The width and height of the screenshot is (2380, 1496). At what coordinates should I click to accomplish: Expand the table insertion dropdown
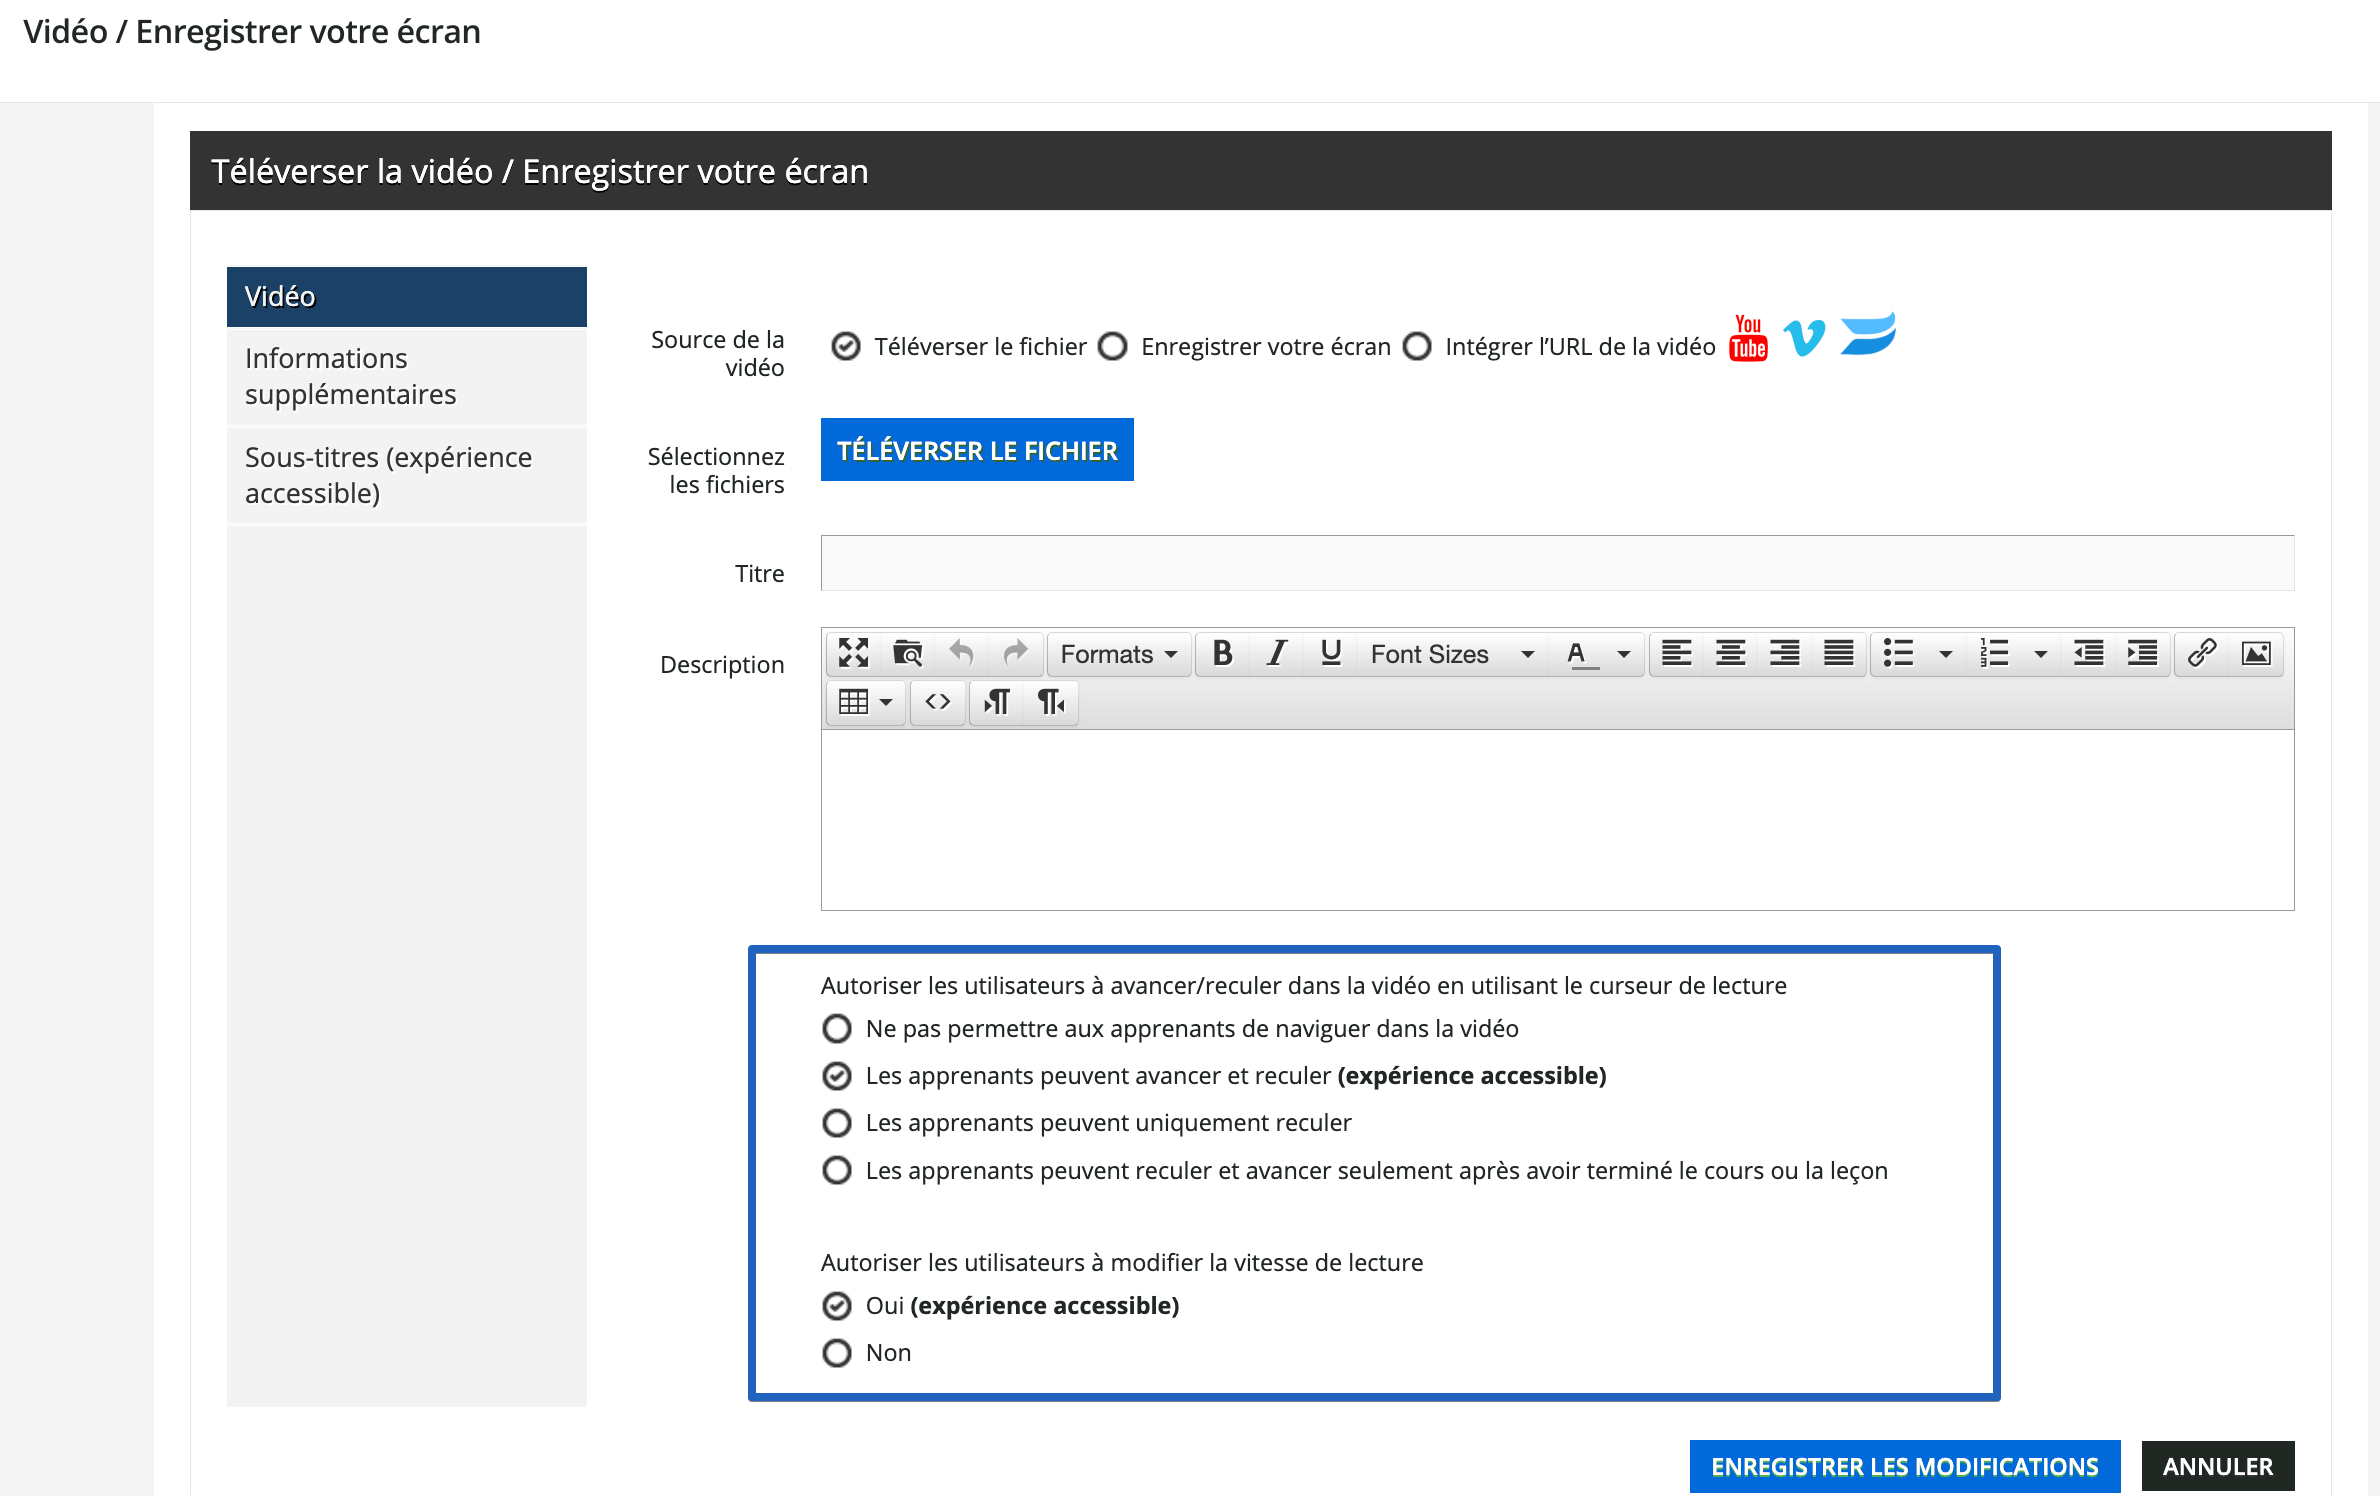(885, 702)
